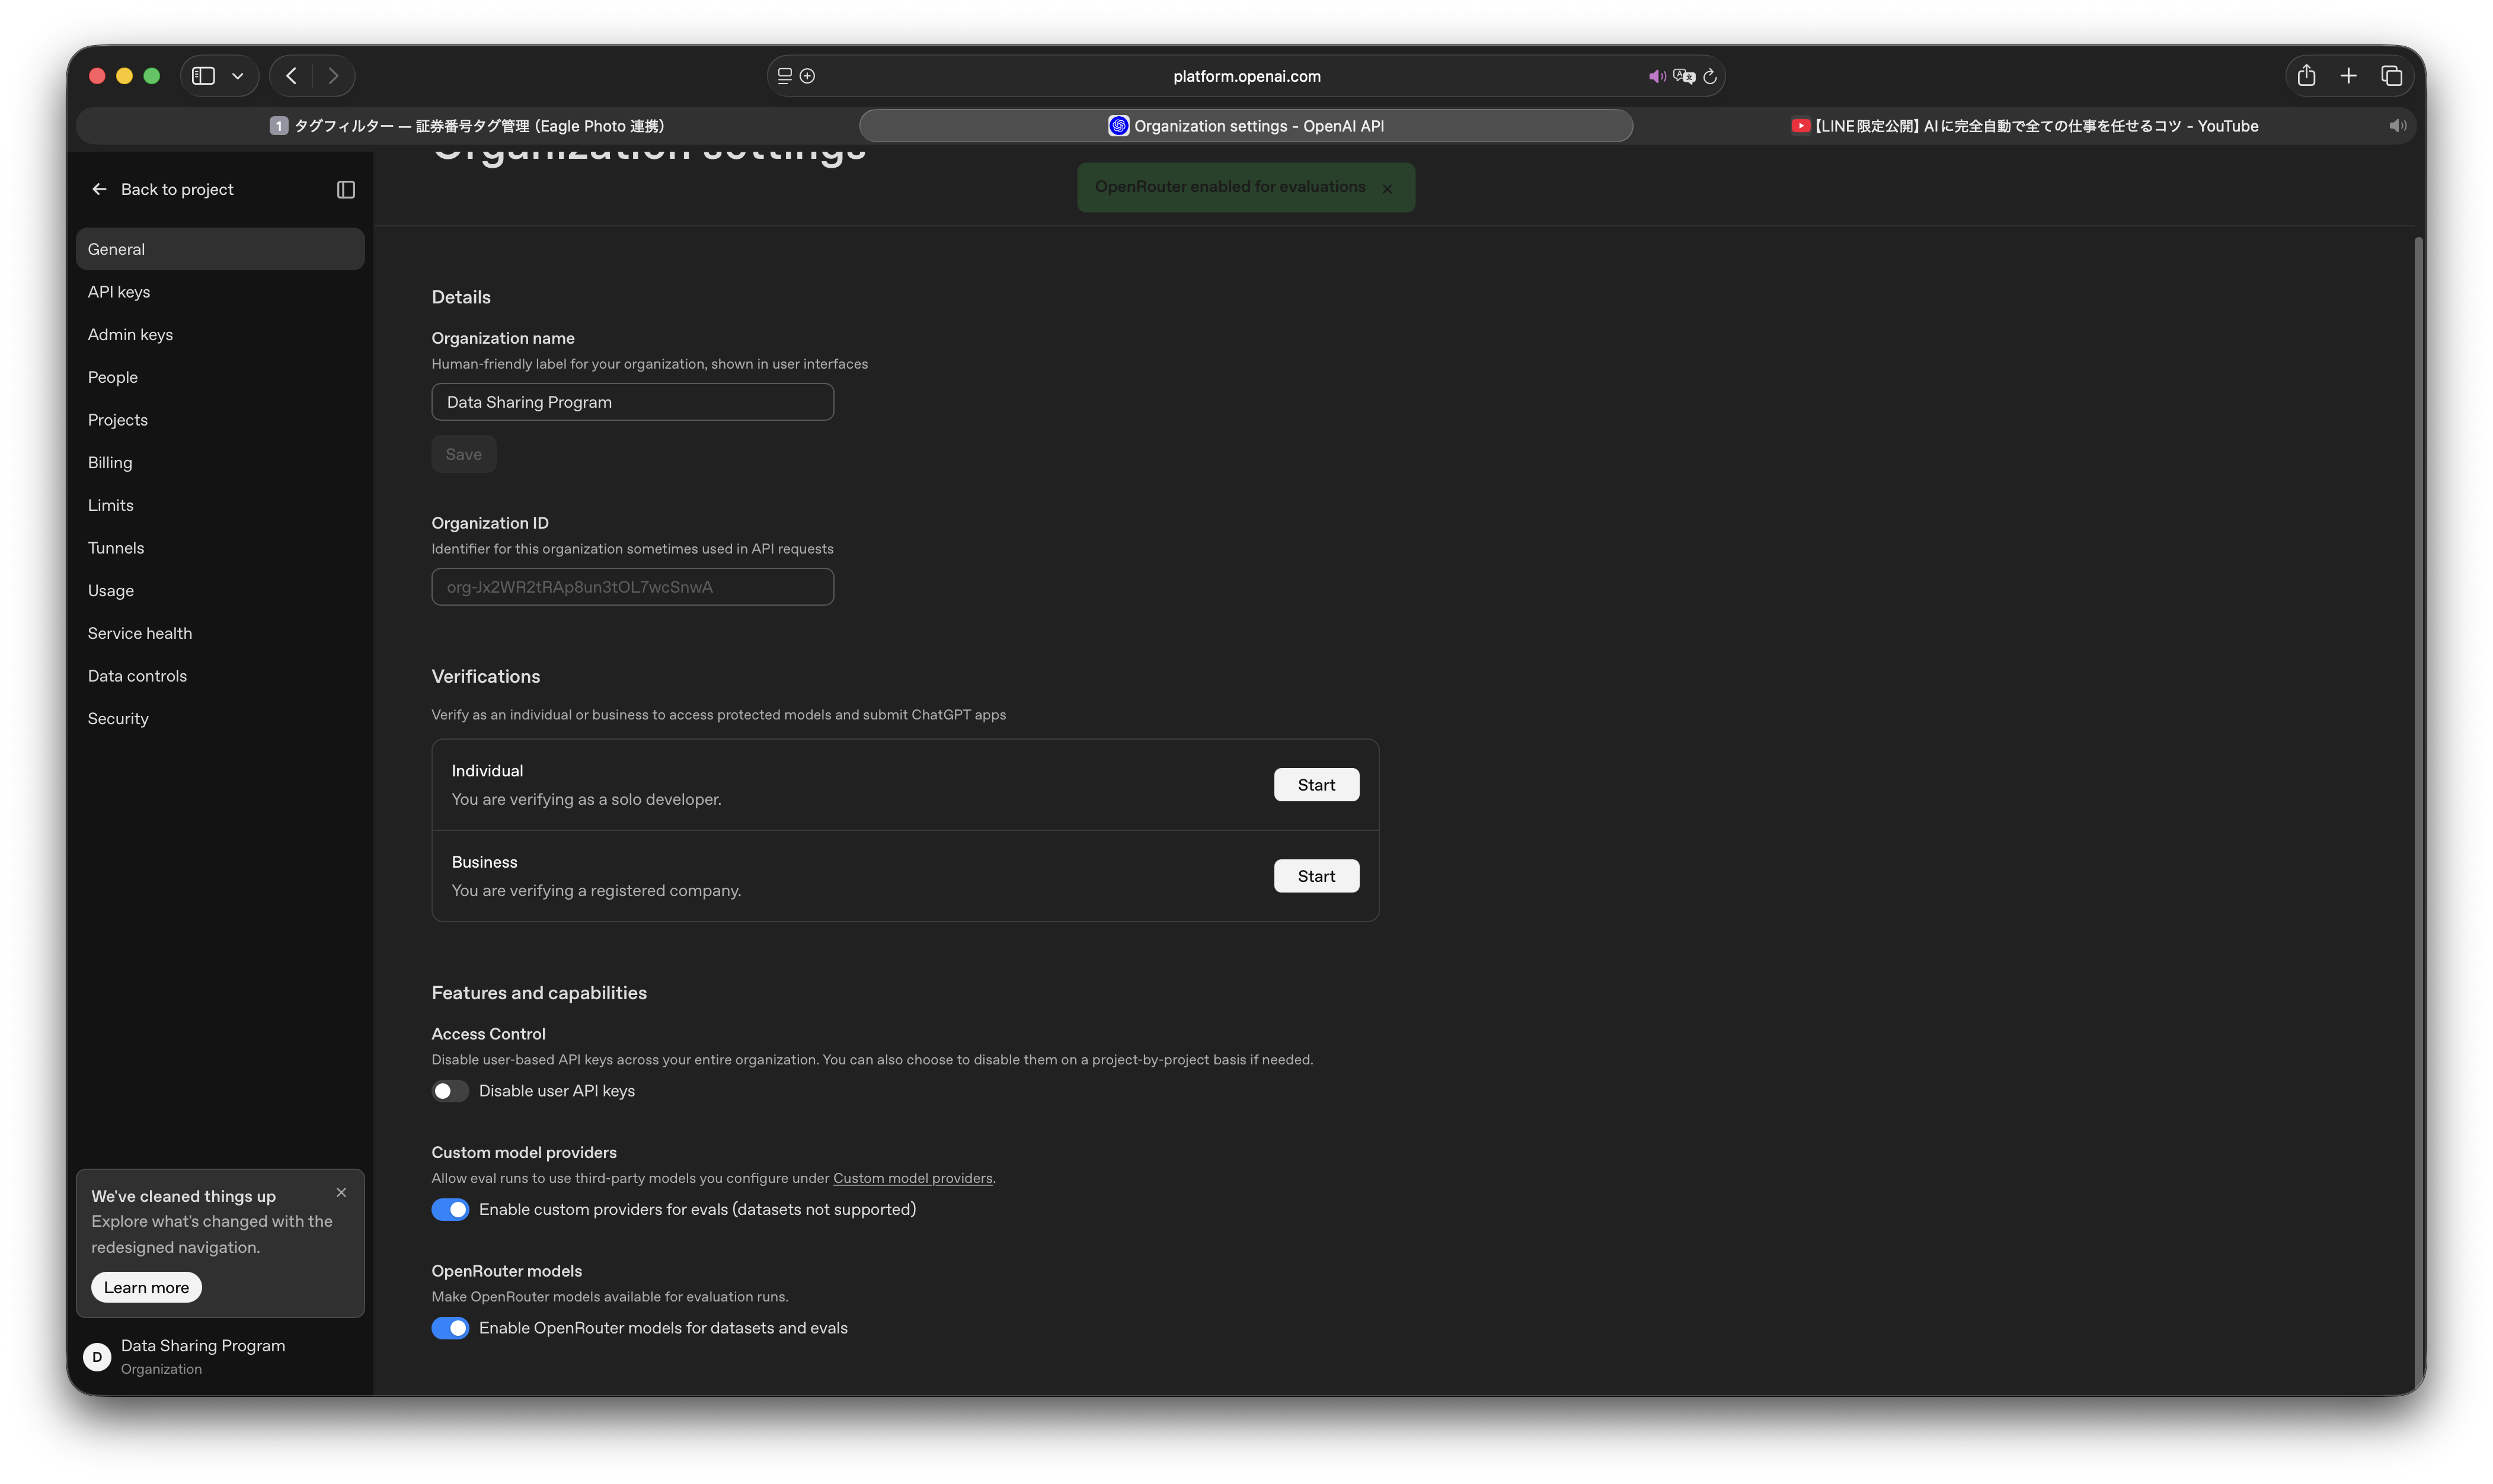Click the Share icon in Safari toolbar
Viewport: 2493px width, 1484px height.
click(2306, 75)
